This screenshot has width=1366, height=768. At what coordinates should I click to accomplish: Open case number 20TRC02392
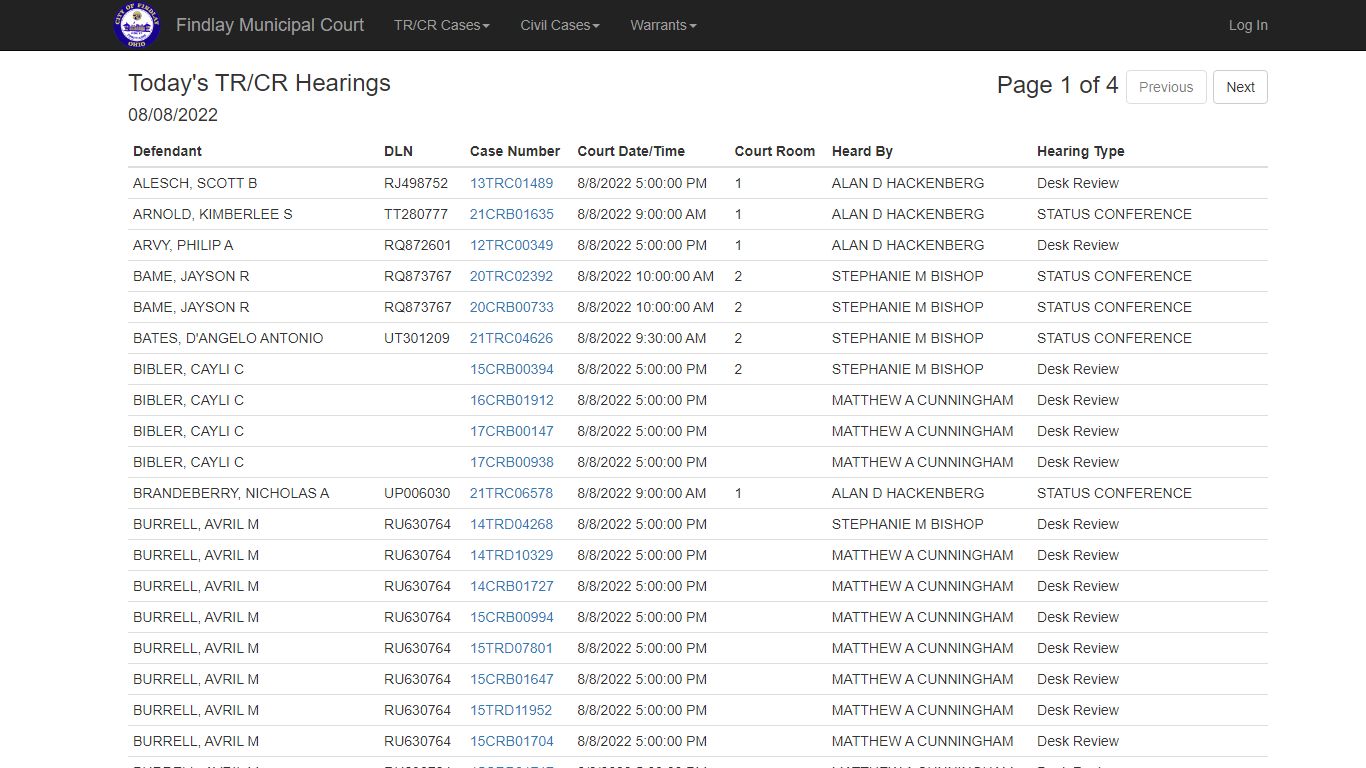tap(511, 276)
